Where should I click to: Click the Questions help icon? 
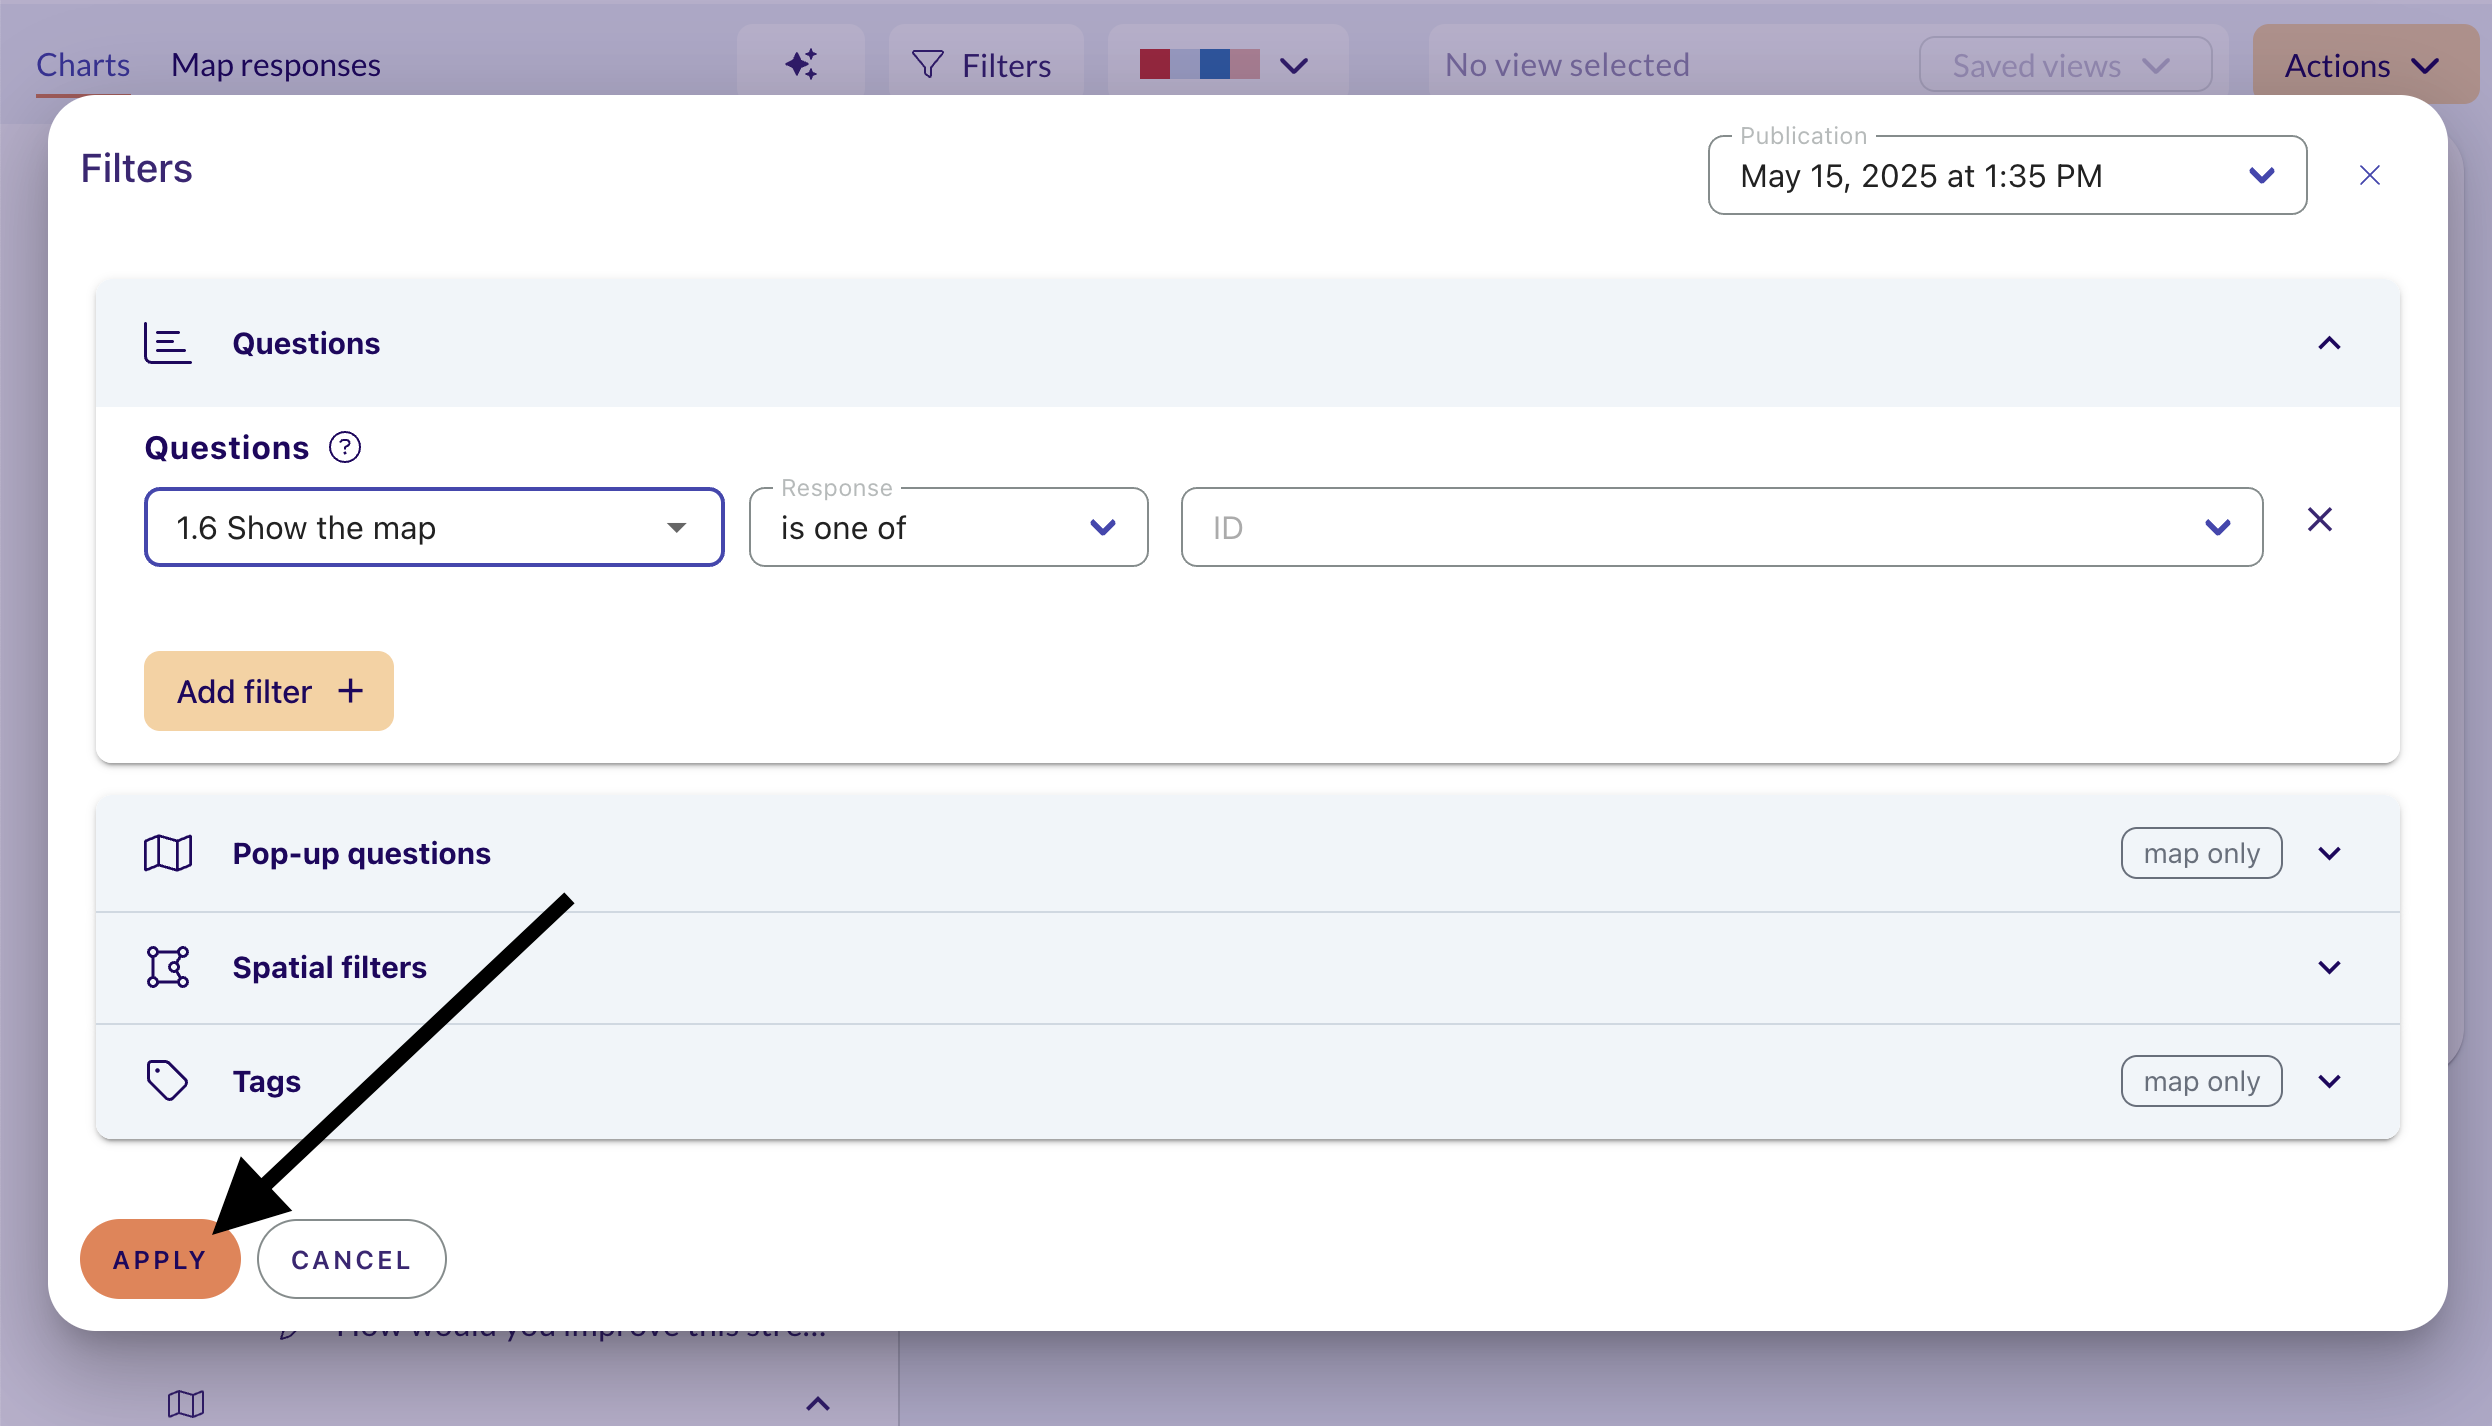(345, 447)
